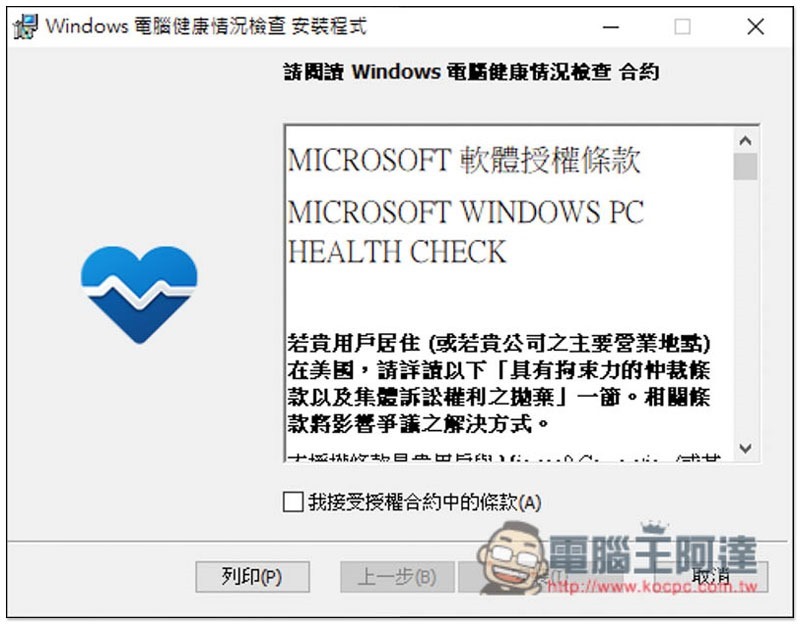Click the scroll down arrow of license text

(x=745, y=448)
